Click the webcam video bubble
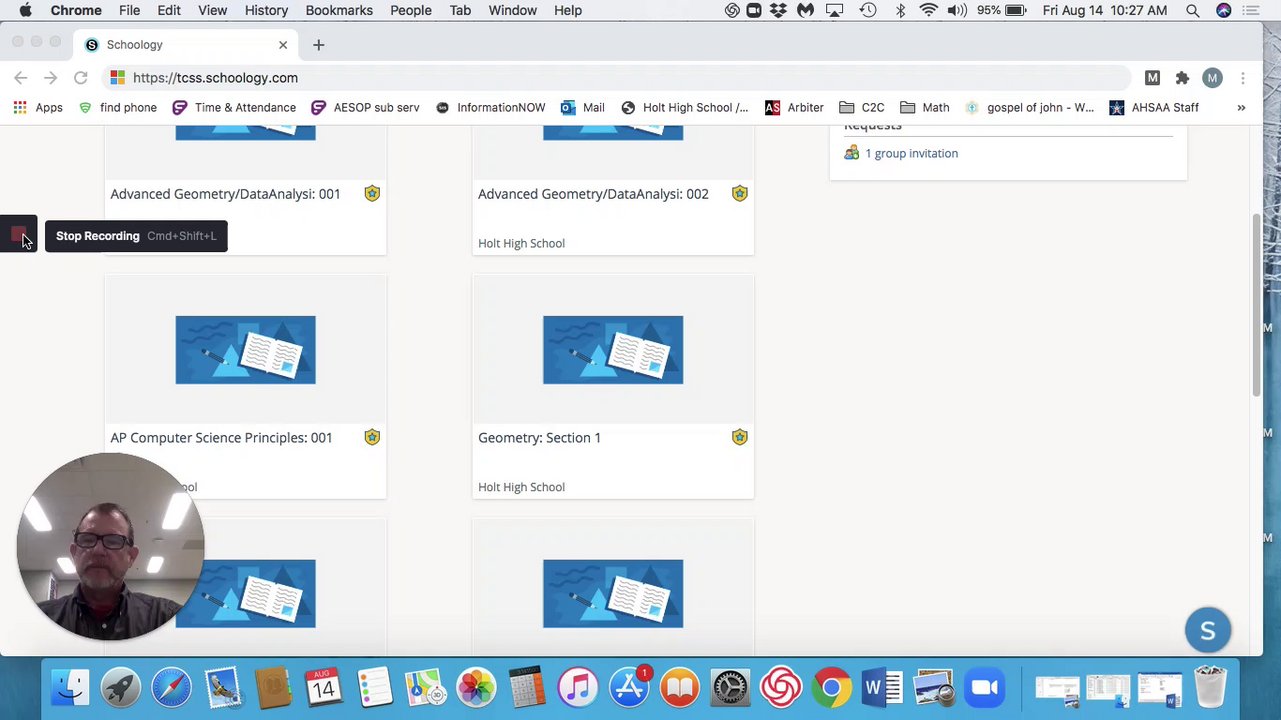 [x=110, y=546]
